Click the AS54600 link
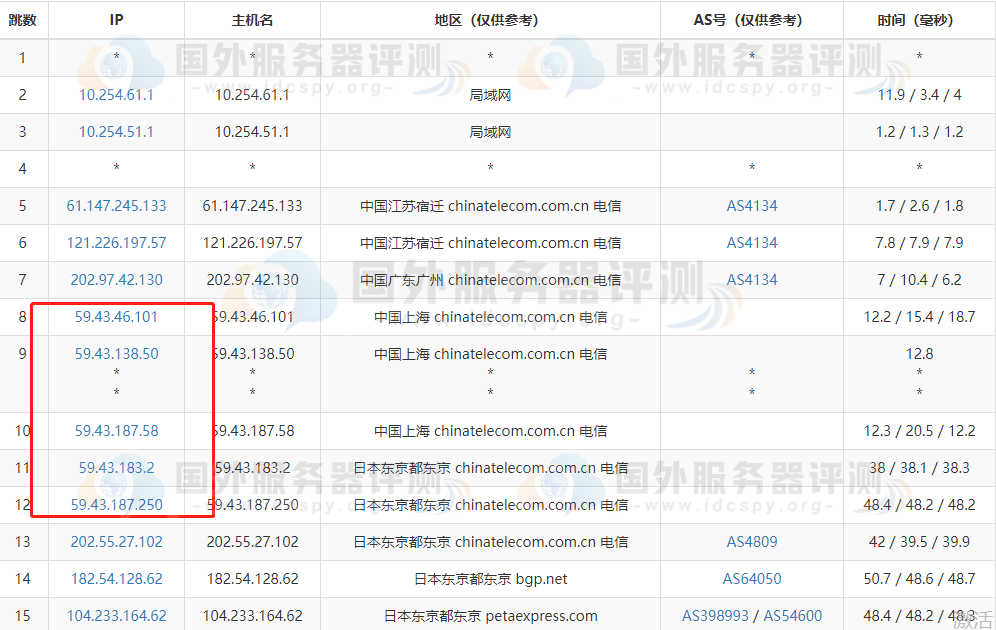Viewport: 996px width, 630px height. (x=792, y=616)
